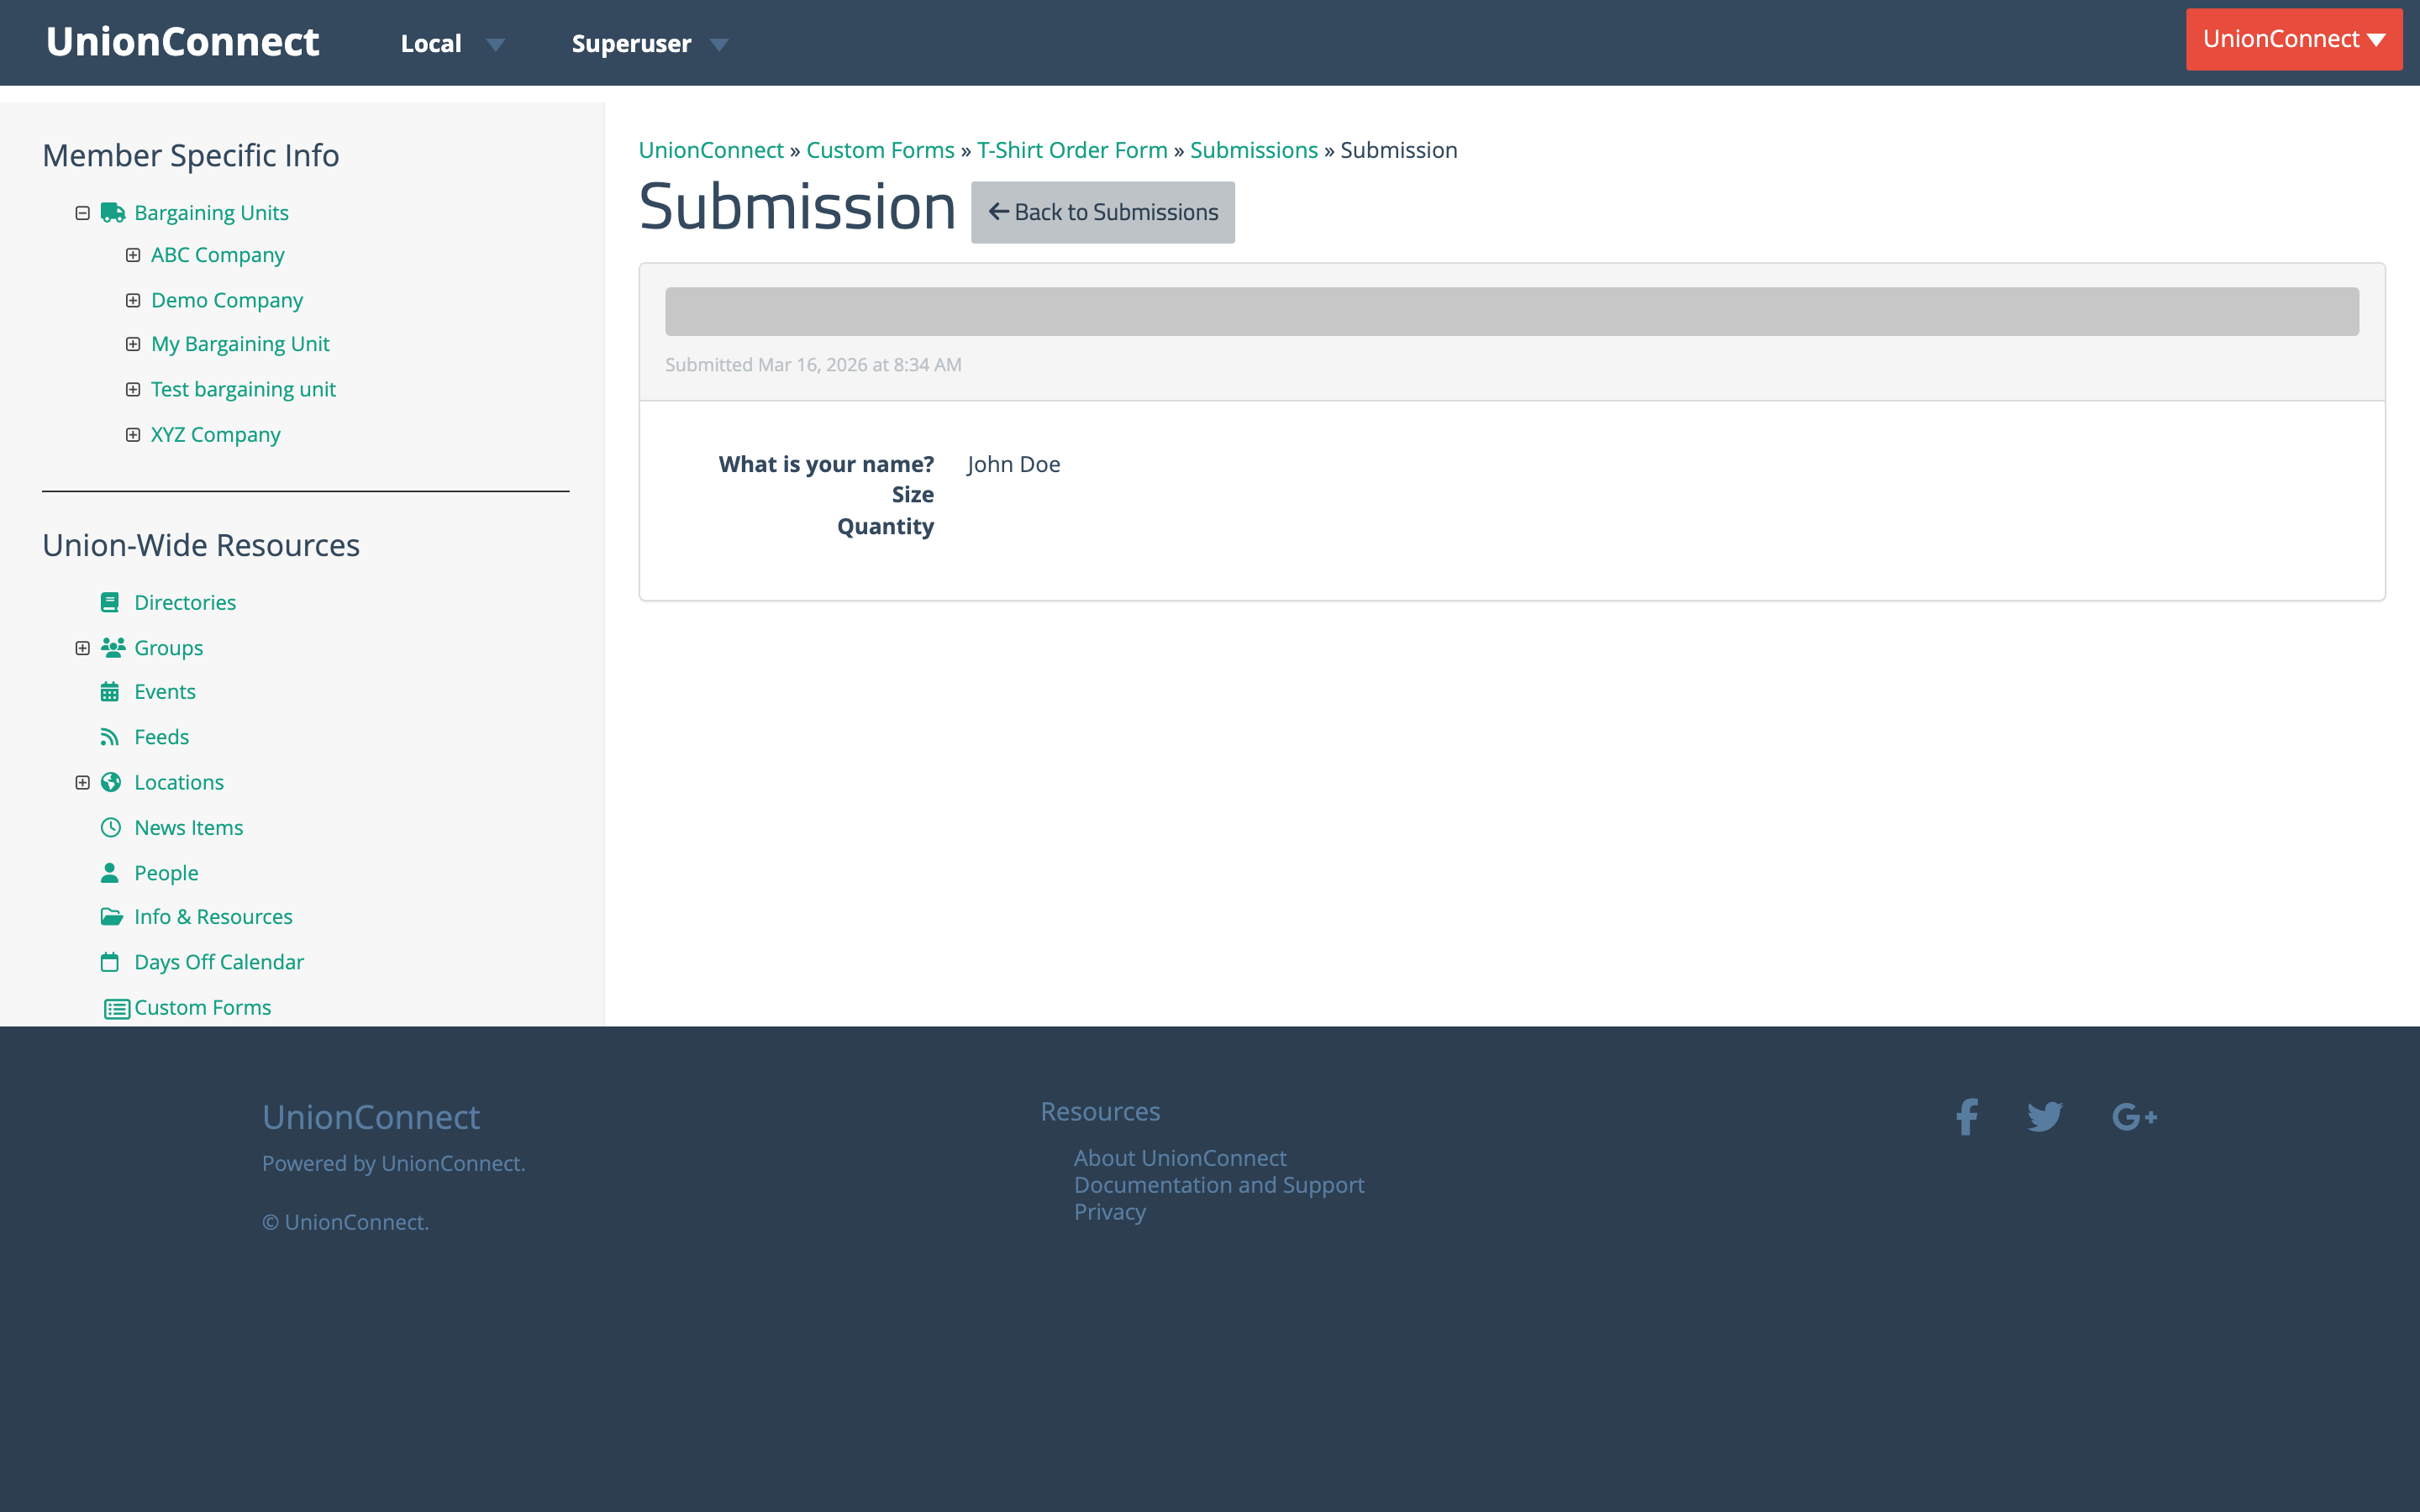Viewport: 2420px width, 1512px height.
Task: Select the John Doe answer text
Action: coord(1013,464)
